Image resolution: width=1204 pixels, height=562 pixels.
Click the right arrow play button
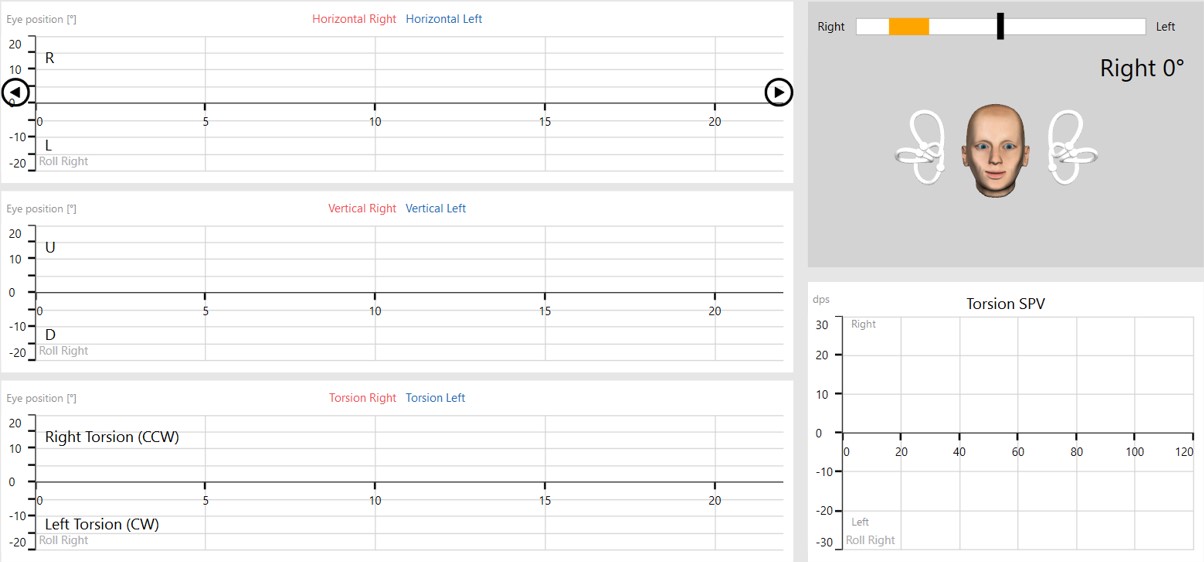(778, 92)
